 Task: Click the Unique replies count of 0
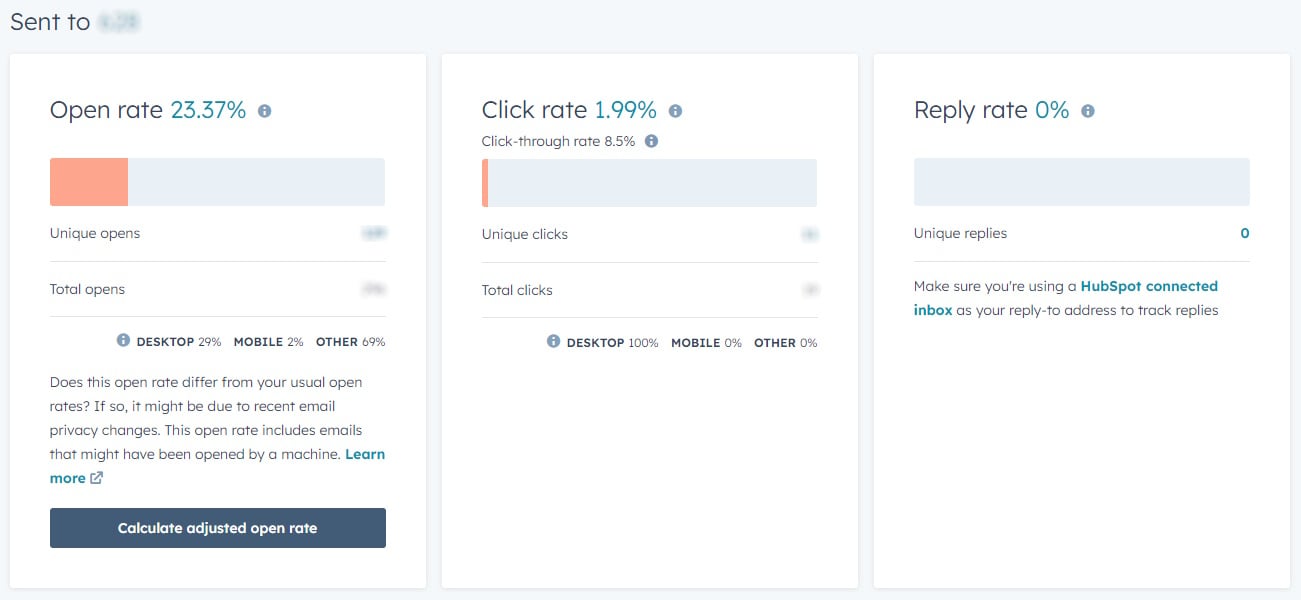[1245, 233]
